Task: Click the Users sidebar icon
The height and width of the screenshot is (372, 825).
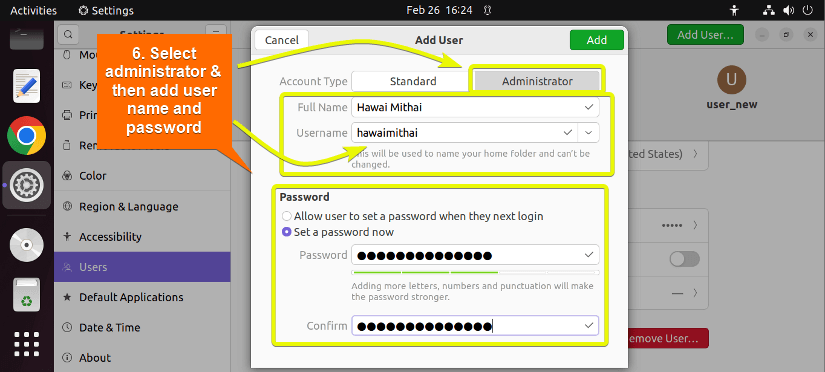Action: click(67, 267)
